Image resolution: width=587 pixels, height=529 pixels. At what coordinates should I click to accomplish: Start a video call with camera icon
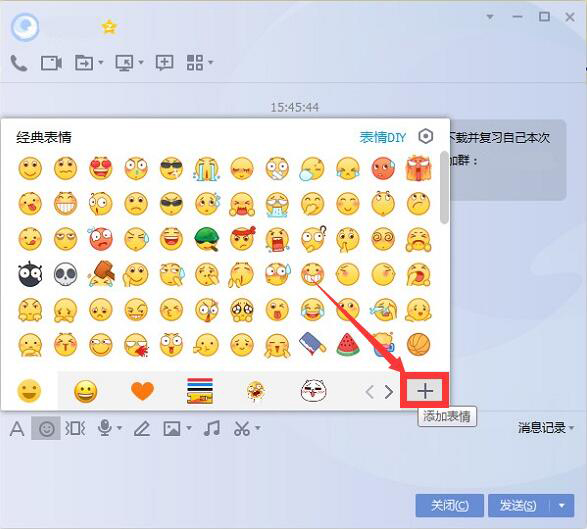(51, 63)
